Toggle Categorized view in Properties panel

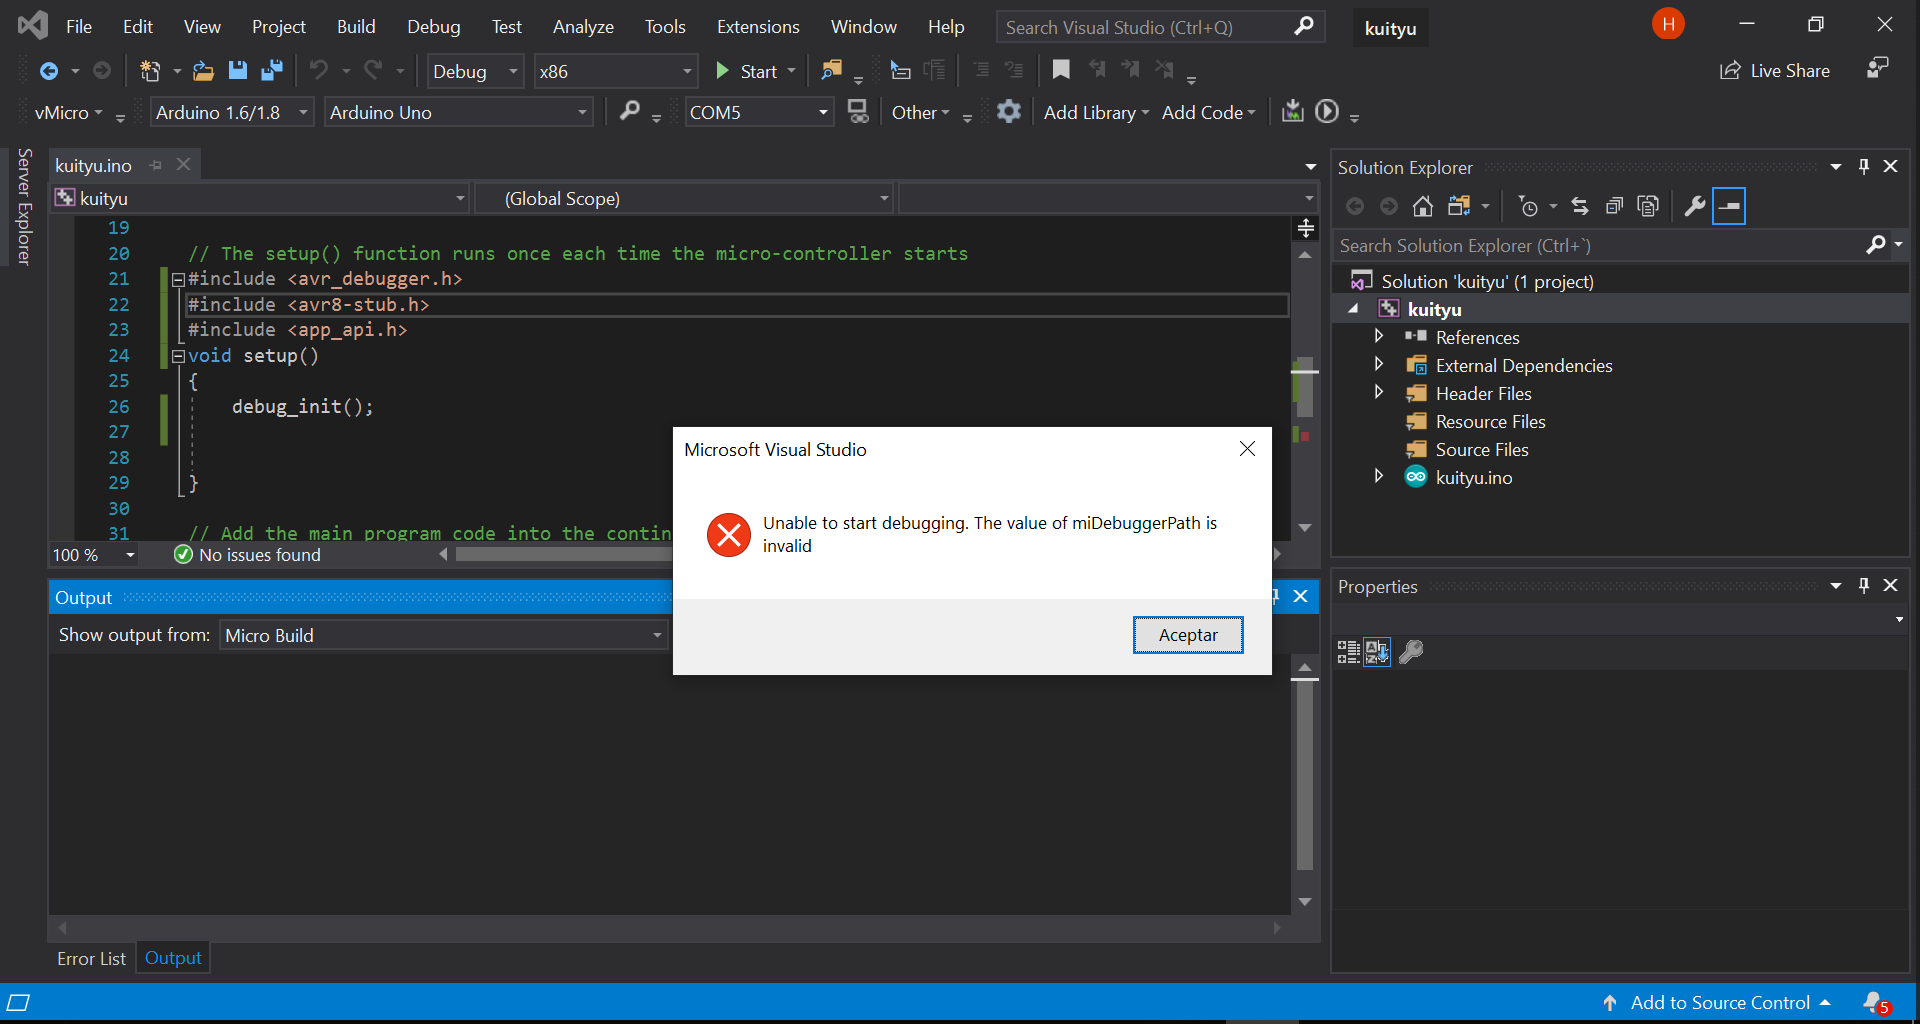1349,652
